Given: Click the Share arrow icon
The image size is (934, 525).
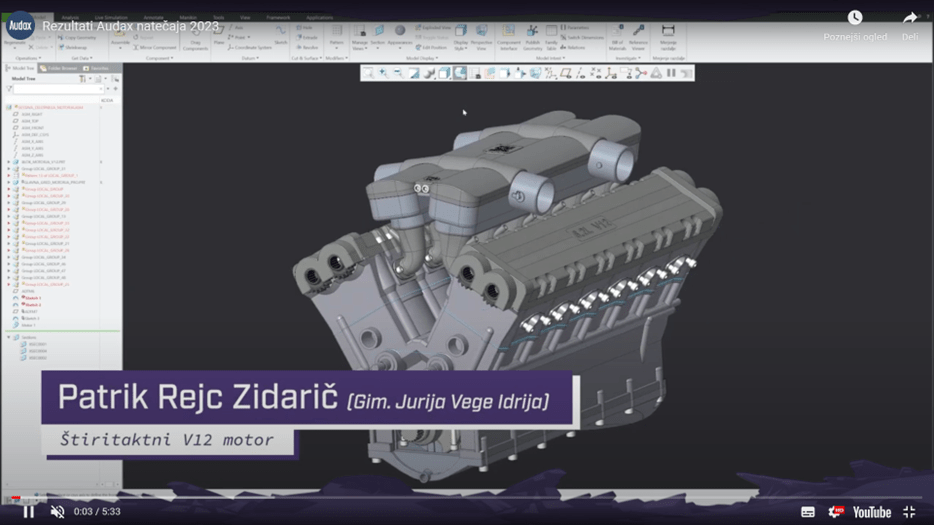Looking at the screenshot, I should coord(910,18).
